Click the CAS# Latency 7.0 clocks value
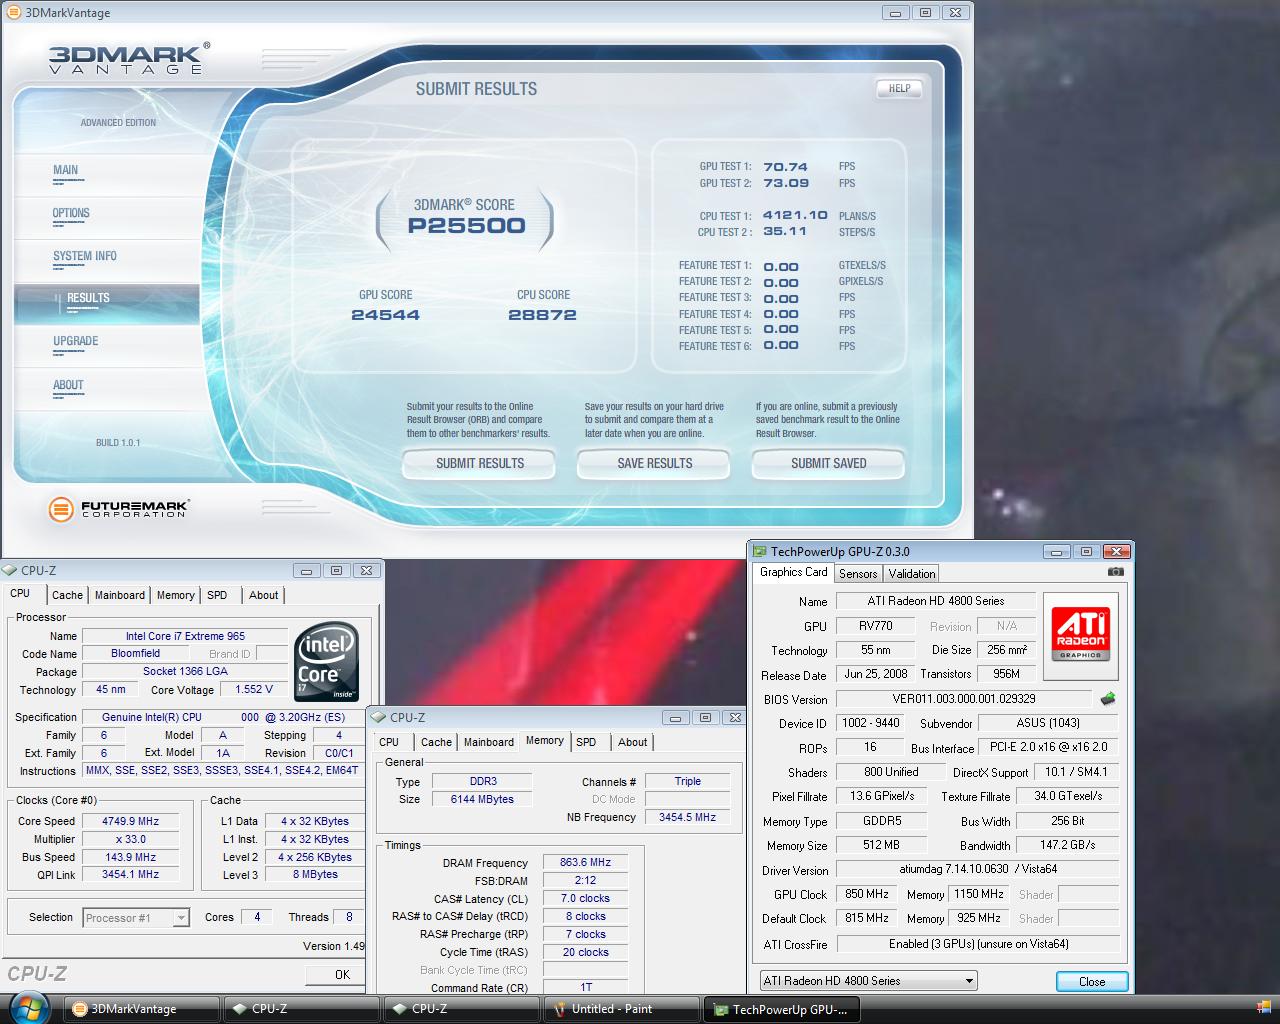Viewport: 1280px width, 1024px height. [x=585, y=898]
